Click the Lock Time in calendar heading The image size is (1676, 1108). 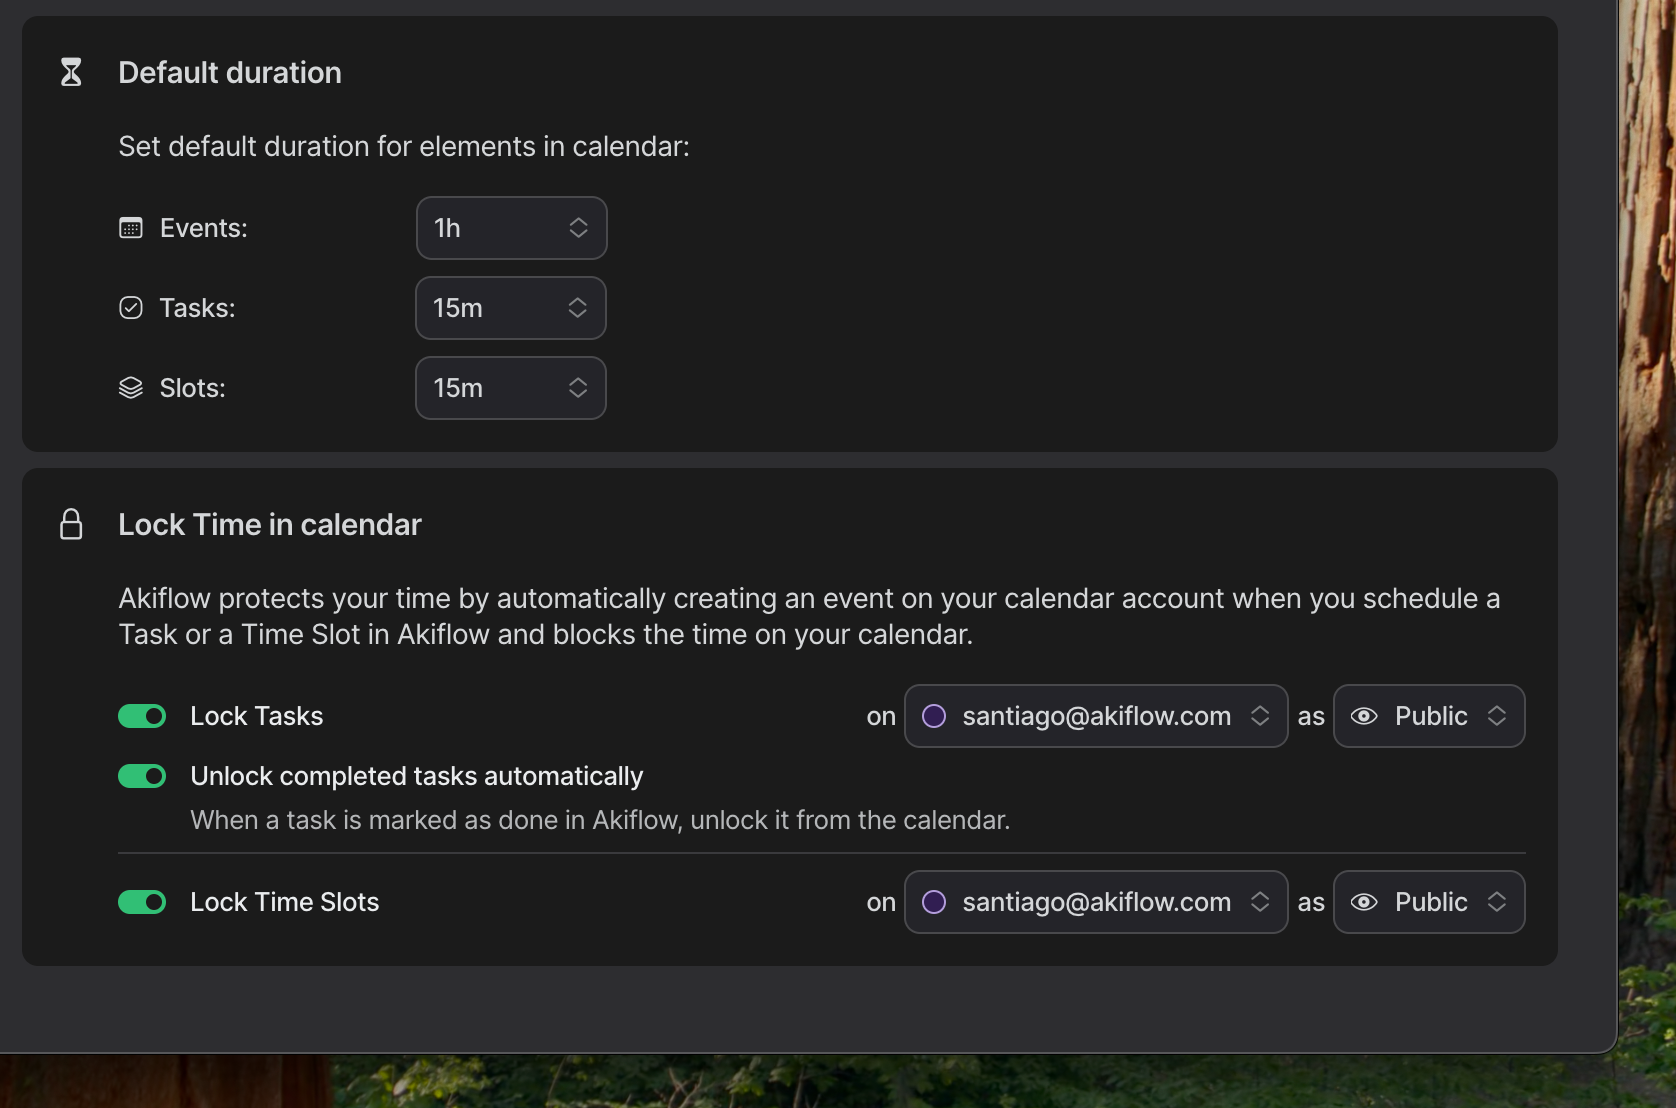coord(270,525)
